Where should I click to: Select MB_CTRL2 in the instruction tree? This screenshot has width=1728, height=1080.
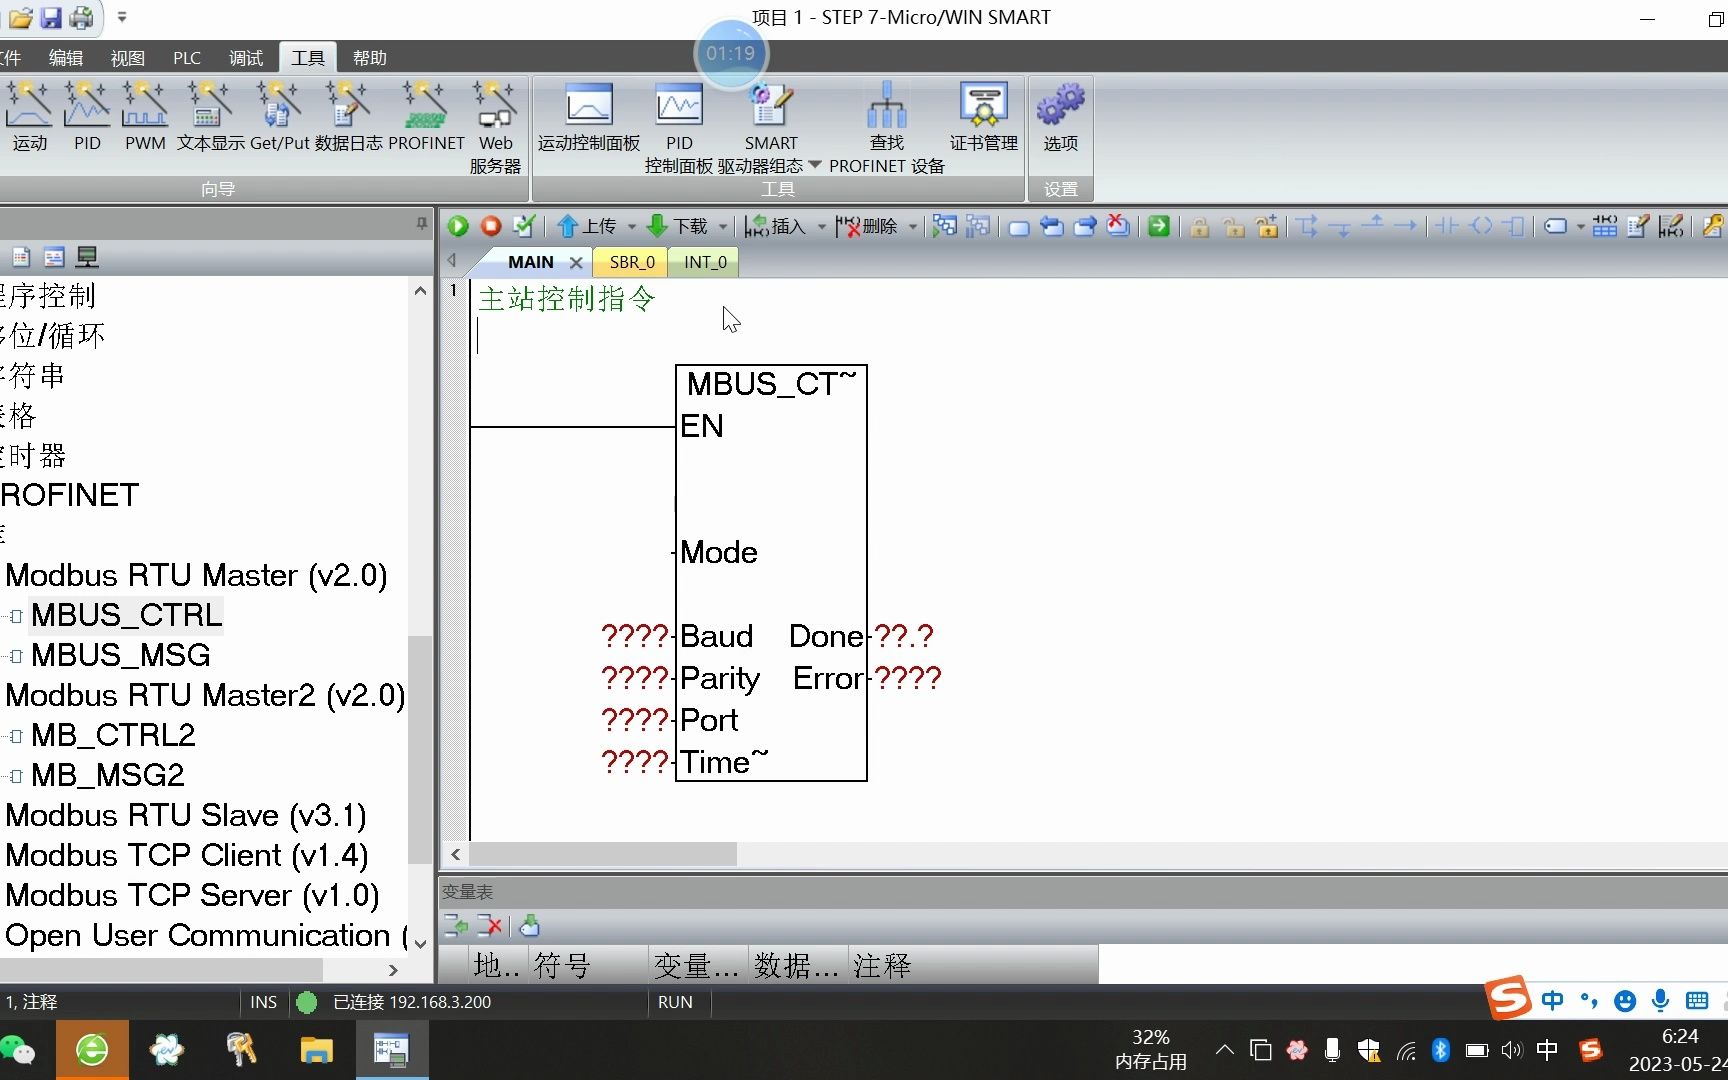point(113,735)
